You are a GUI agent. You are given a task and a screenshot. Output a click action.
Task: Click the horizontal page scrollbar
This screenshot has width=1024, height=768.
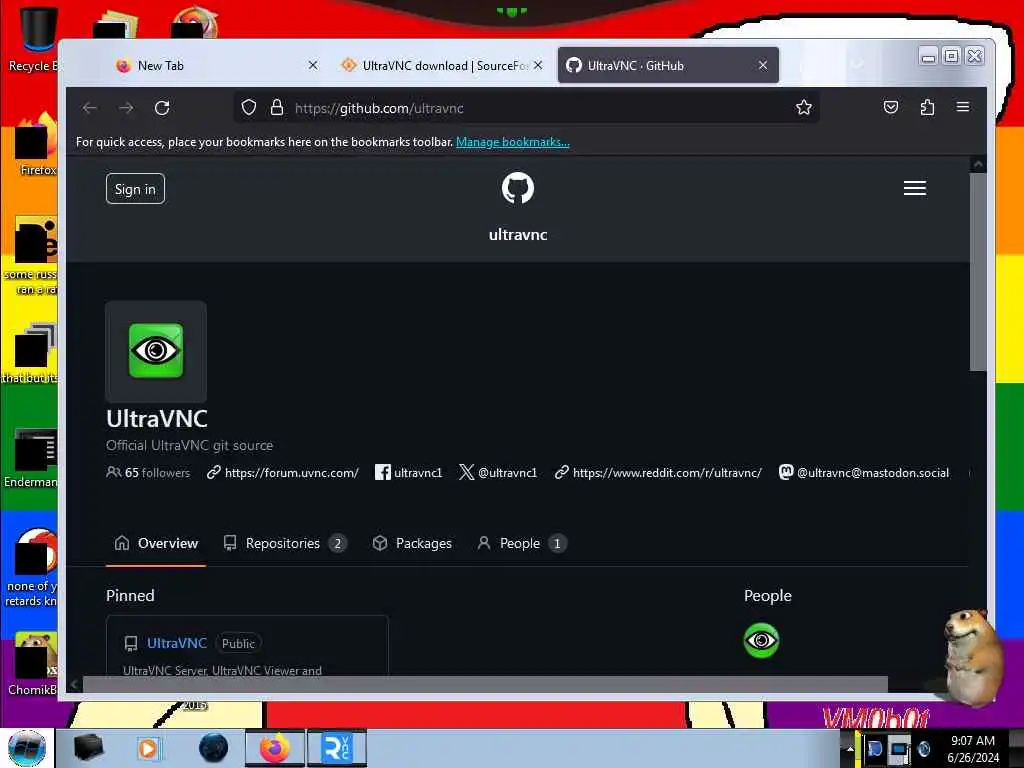(485, 684)
